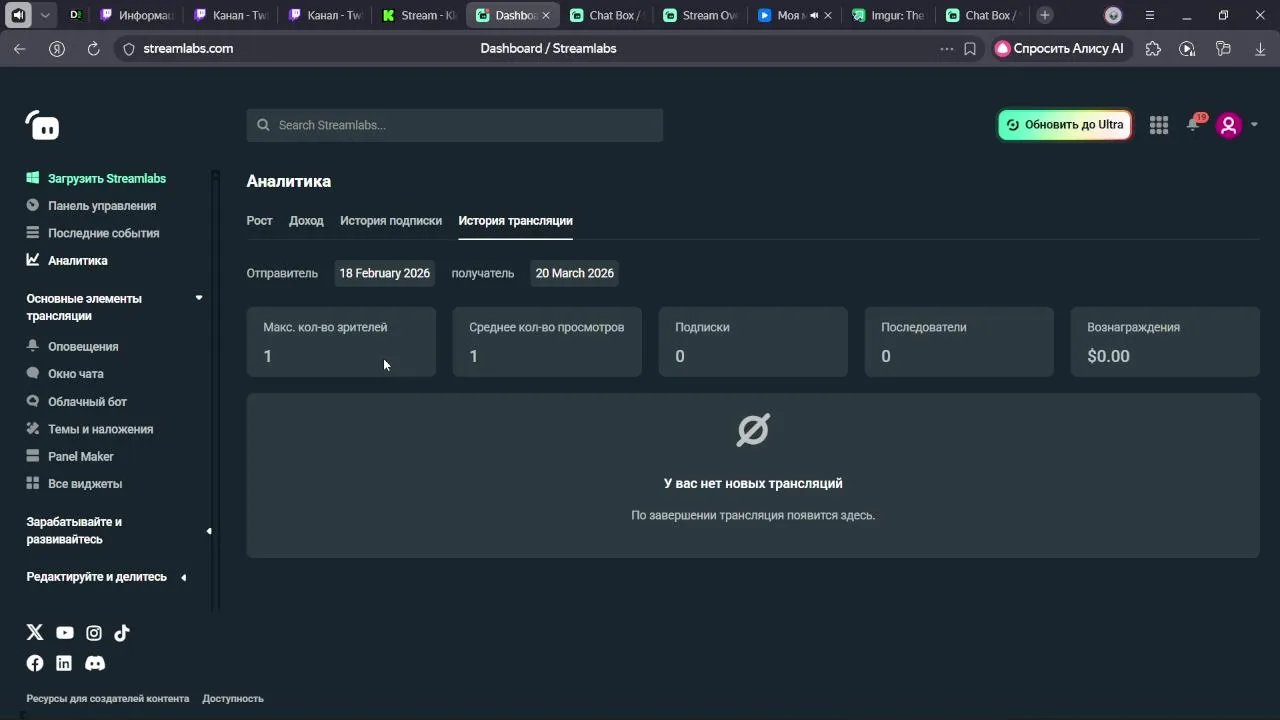This screenshot has width=1280, height=720.
Task: Open Последние события in sidebar
Action: (x=104, y=233)
